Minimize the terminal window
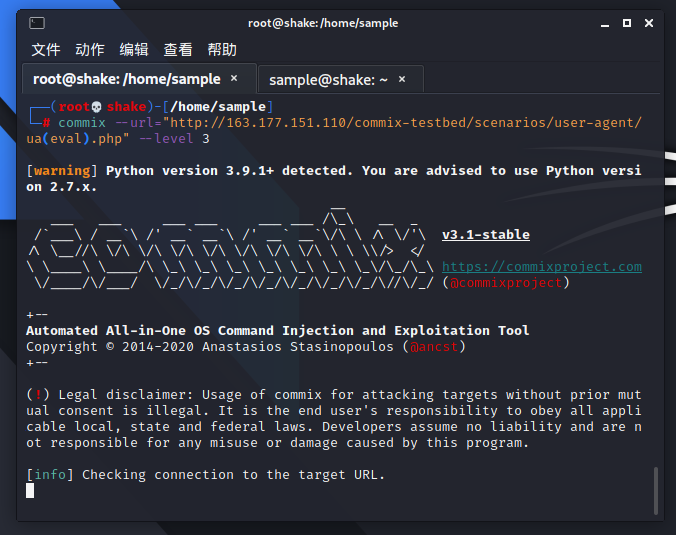This screenshot has height=535, width=676. (603, 22)
